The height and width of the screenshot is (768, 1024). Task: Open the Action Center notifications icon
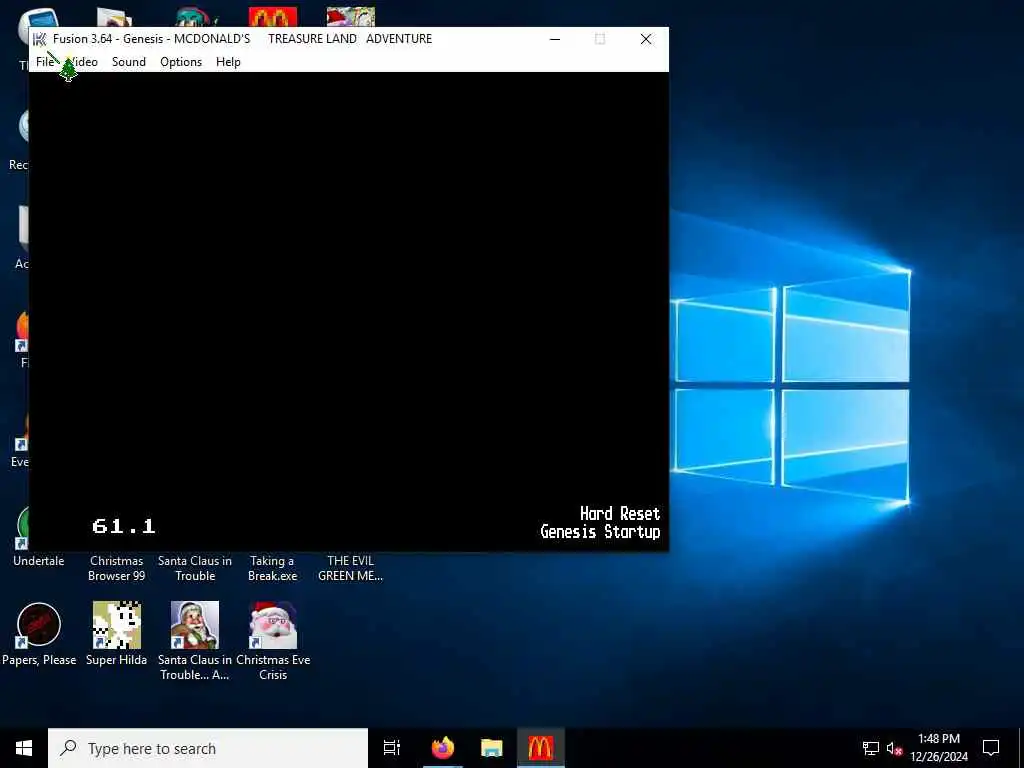[x=991, y=748]
